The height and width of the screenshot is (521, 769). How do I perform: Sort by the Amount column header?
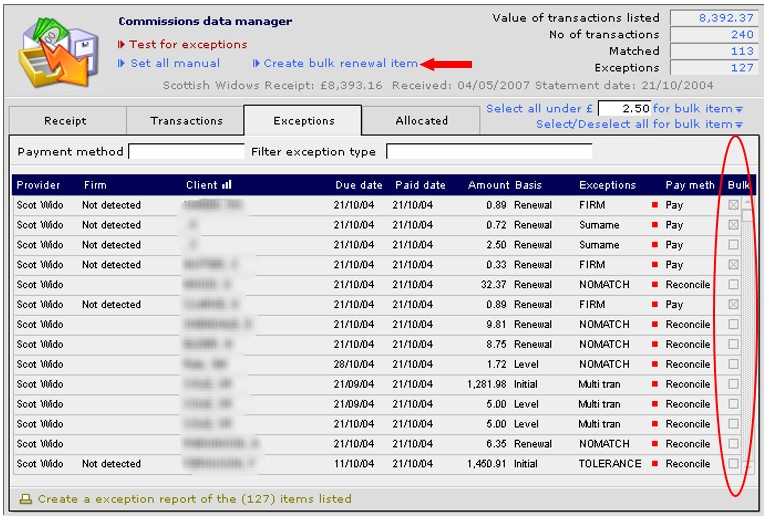click(488, 185)
